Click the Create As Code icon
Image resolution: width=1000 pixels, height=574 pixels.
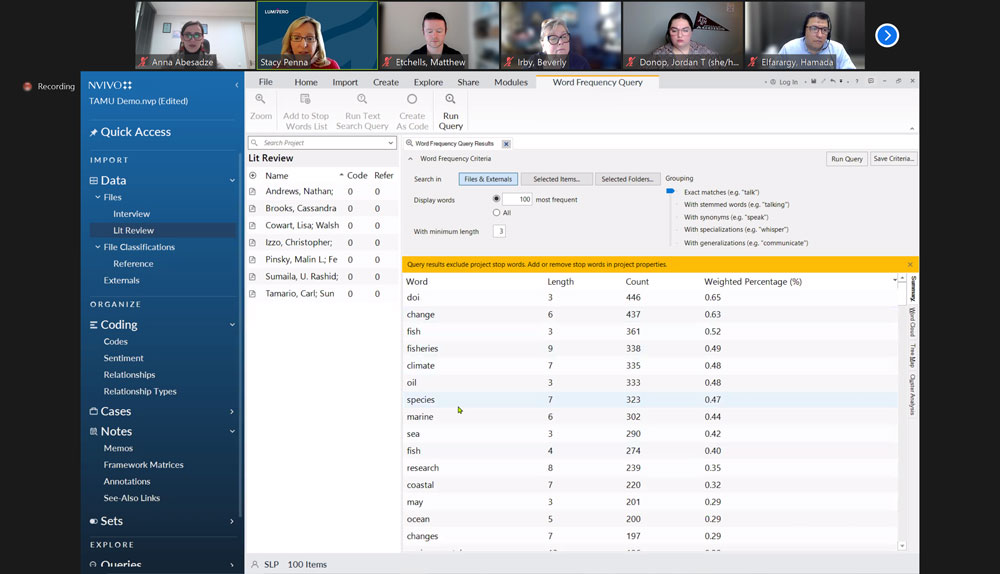pos(412,100)
